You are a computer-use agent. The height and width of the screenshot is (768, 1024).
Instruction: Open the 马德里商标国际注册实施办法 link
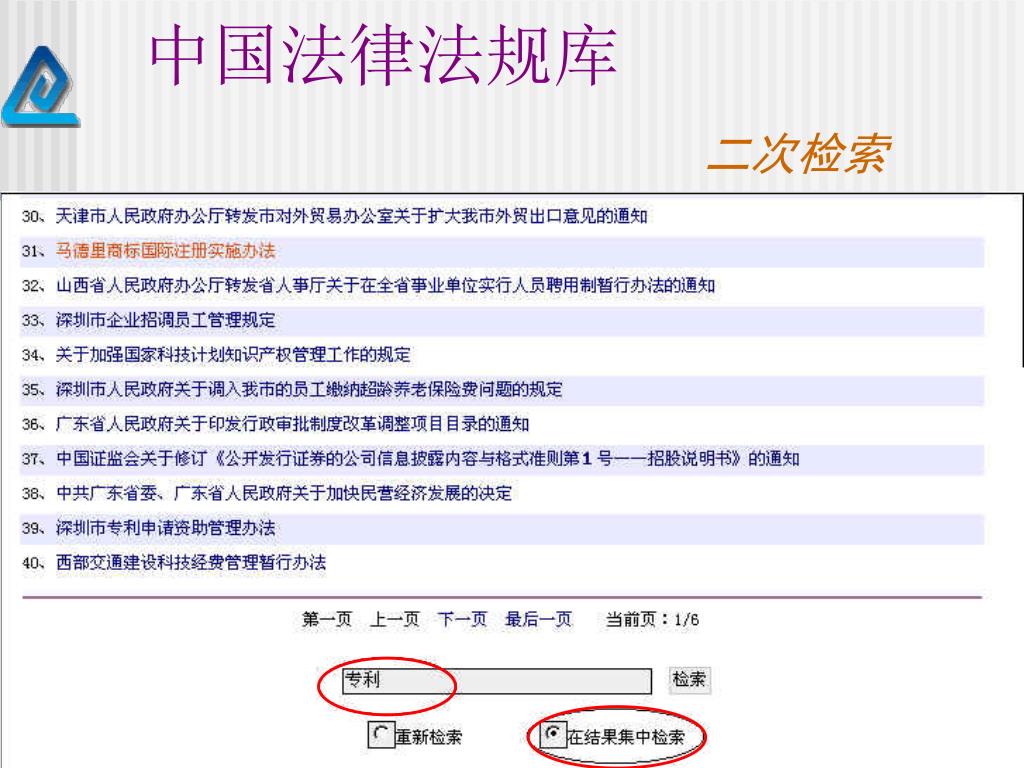(x=165, y=251)
